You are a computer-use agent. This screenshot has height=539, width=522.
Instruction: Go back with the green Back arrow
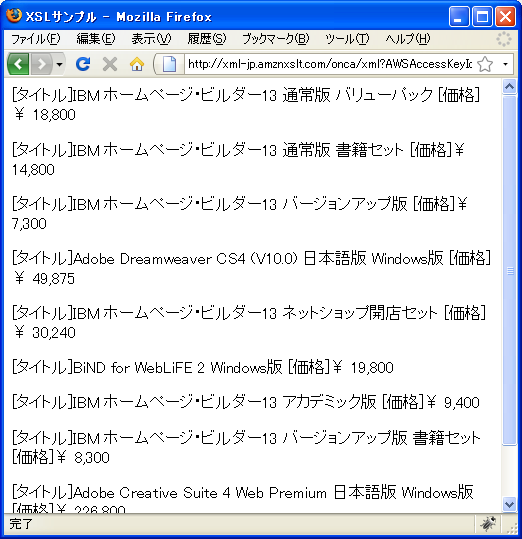(x=18, y=64)
